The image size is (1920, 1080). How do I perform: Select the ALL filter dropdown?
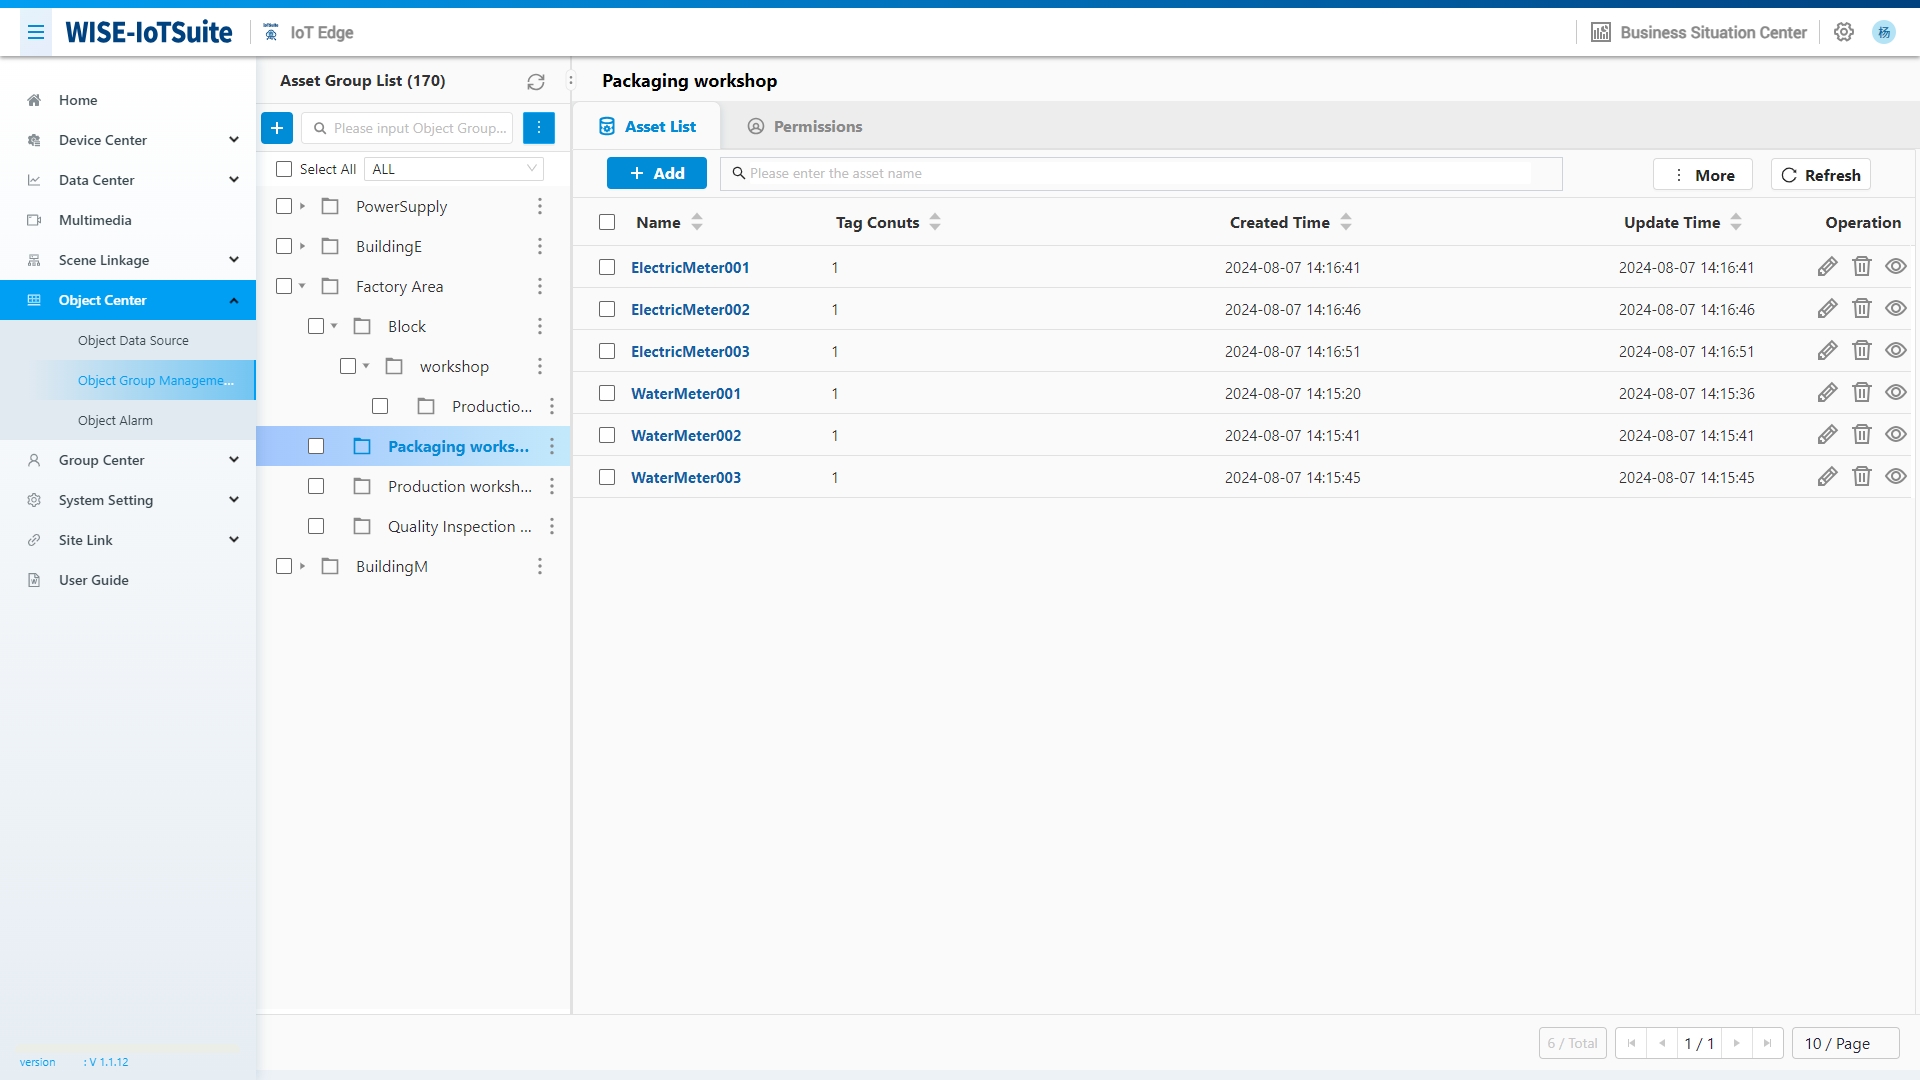pos(454,167)
